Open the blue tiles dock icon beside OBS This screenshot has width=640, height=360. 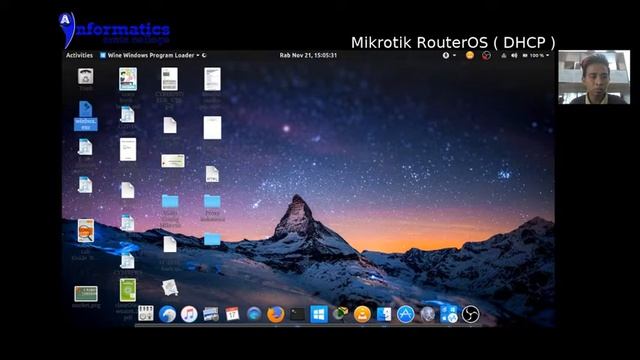click(x=449, y=314)
